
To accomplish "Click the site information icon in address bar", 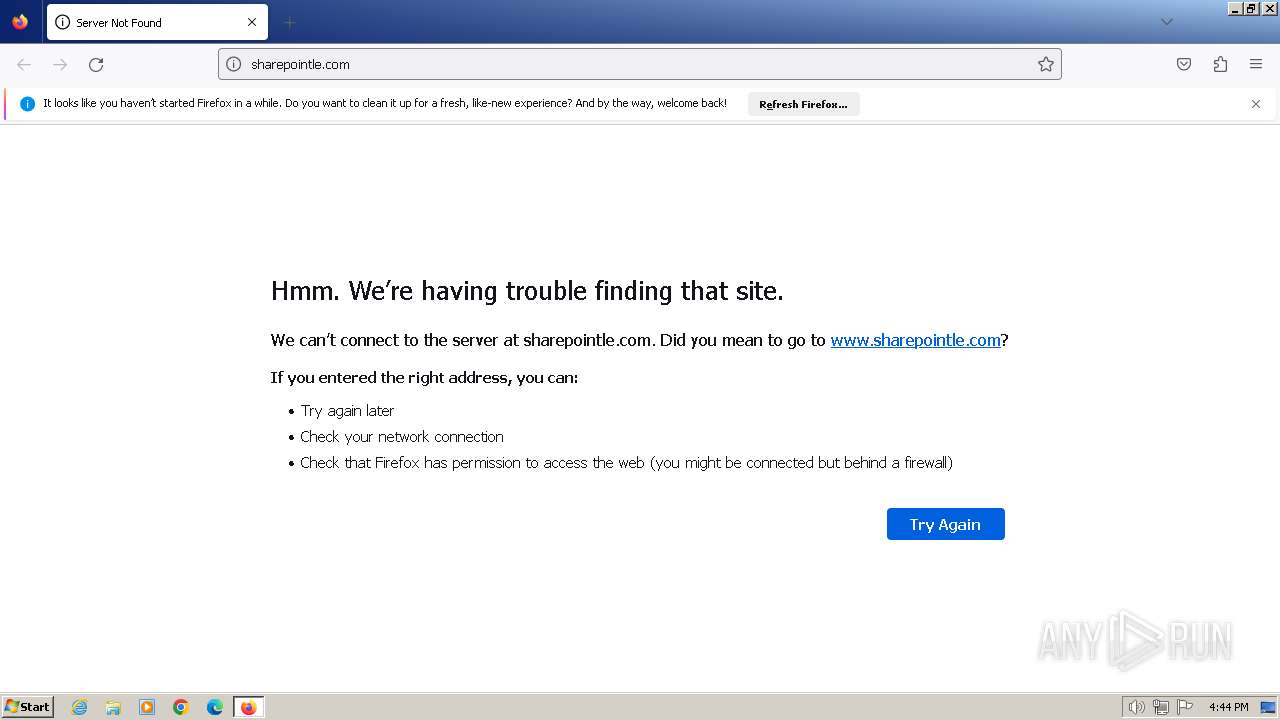I will click(x=233, y=64).
